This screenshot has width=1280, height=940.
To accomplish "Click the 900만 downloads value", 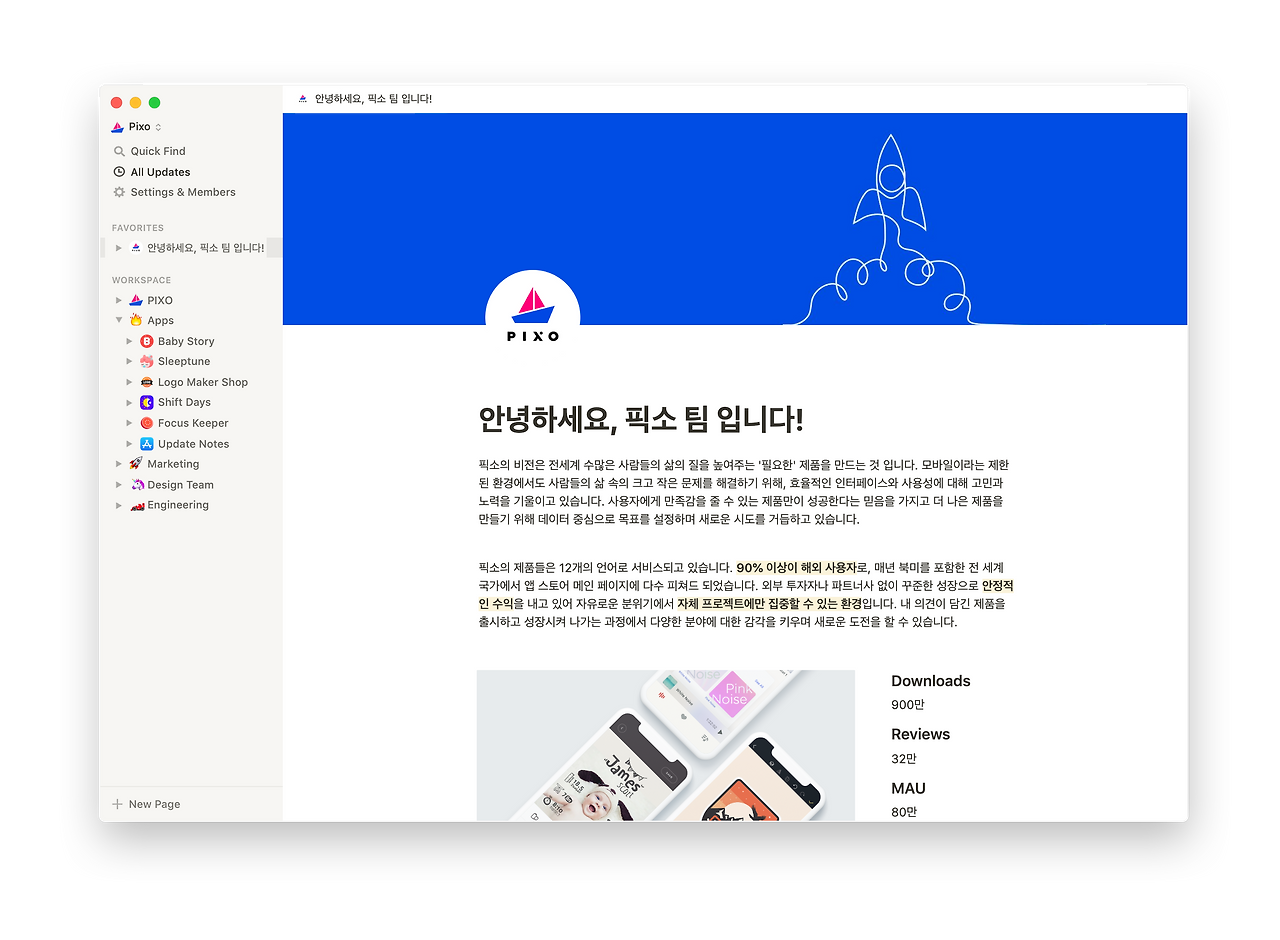I will (x=908, y=705).
